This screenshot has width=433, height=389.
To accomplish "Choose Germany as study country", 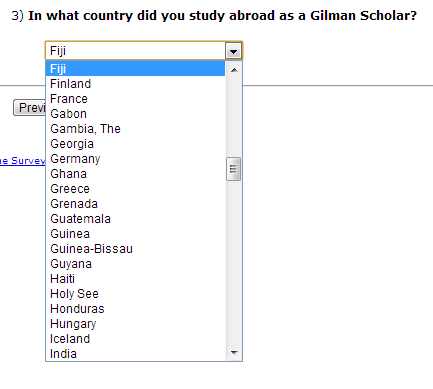I will 135,159.
